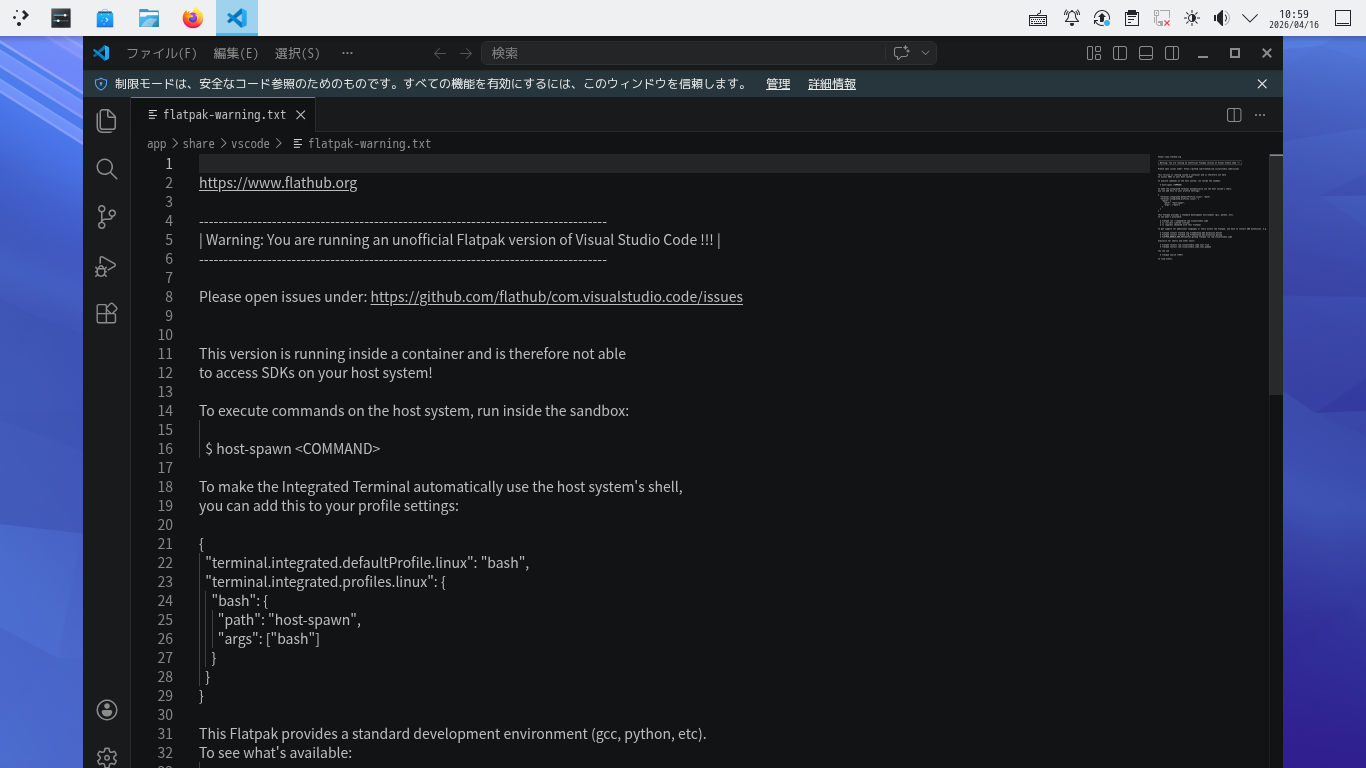This screenshot has height=768, width=1366.
Task: Open the brightness tray icon
Action: (x=1191, y=18)
